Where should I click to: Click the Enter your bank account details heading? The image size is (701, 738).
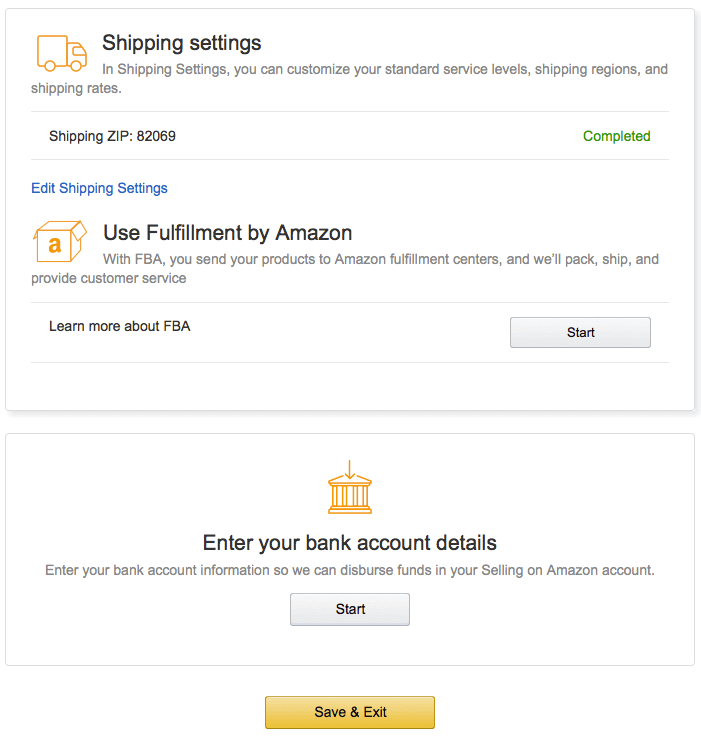(x=350, y=543)
